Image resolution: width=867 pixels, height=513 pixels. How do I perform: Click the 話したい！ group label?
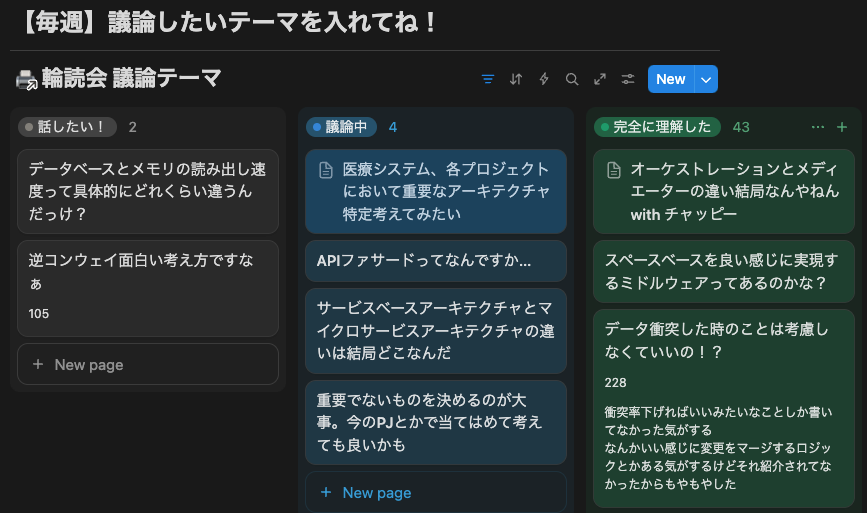67,127
